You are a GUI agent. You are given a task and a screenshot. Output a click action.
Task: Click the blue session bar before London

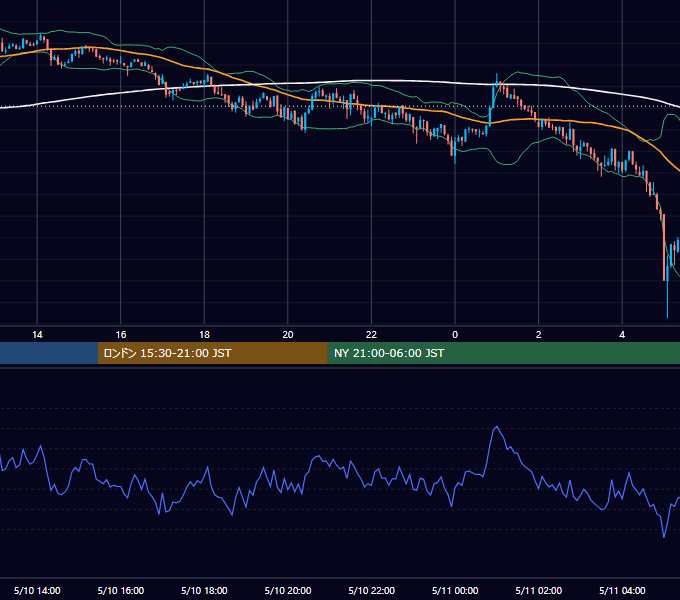pos(49,353)
